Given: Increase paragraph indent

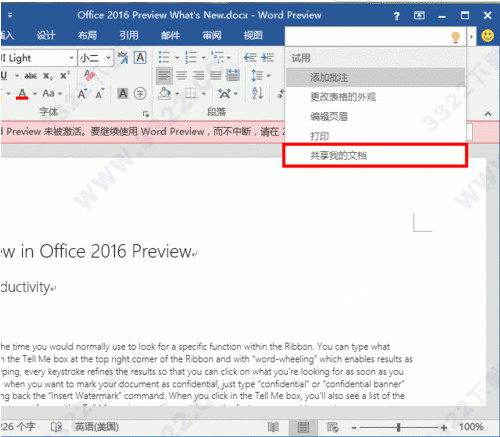Looking at the screenshot, I should pos(267,57).
